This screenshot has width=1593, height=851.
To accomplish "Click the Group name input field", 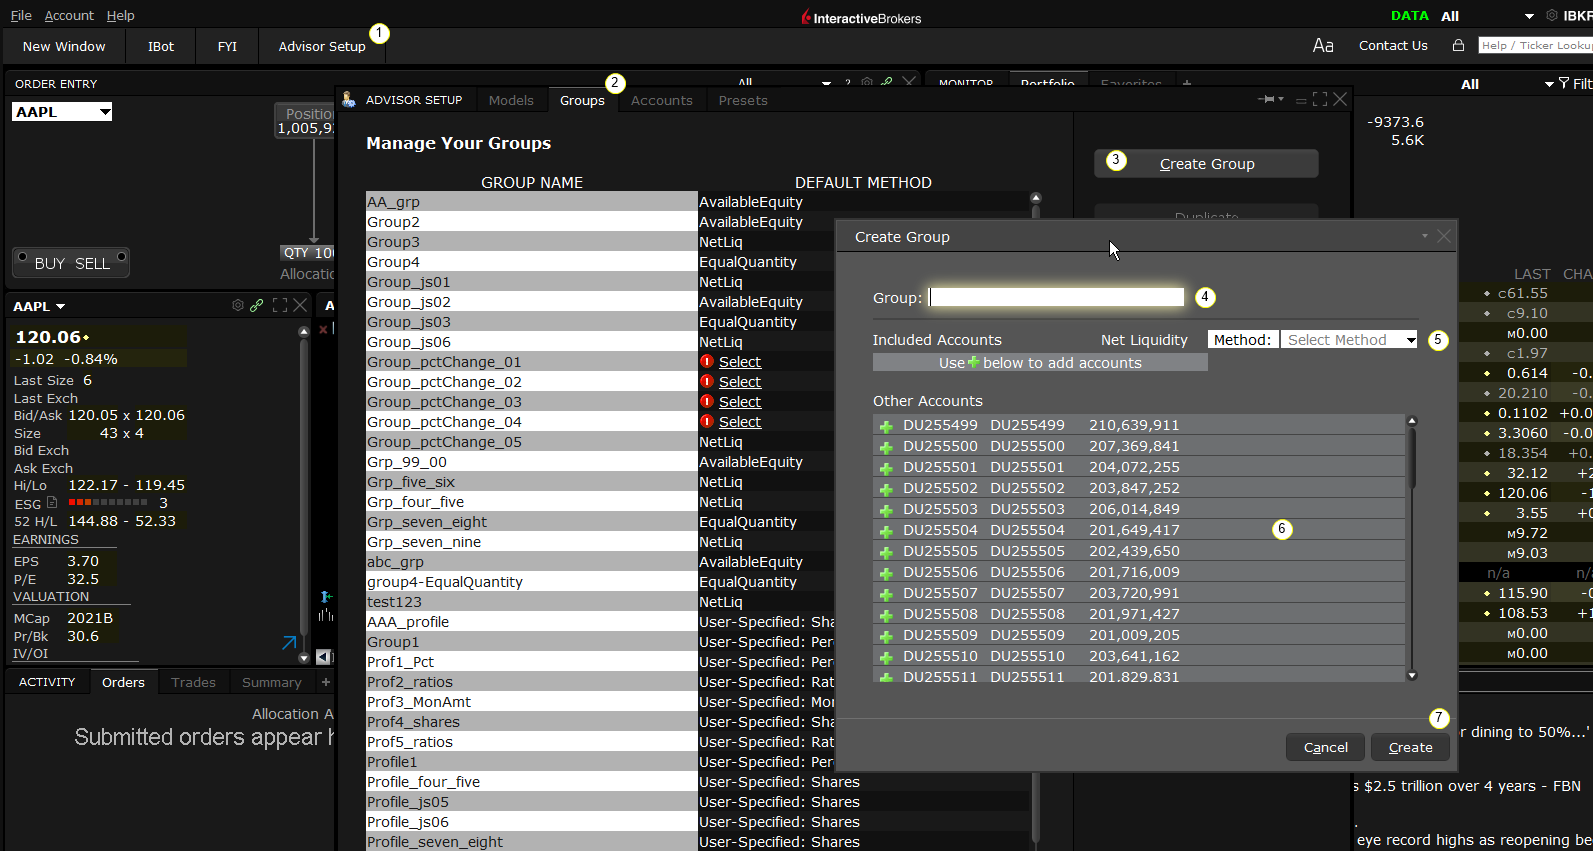I will tap(1057, 297).
